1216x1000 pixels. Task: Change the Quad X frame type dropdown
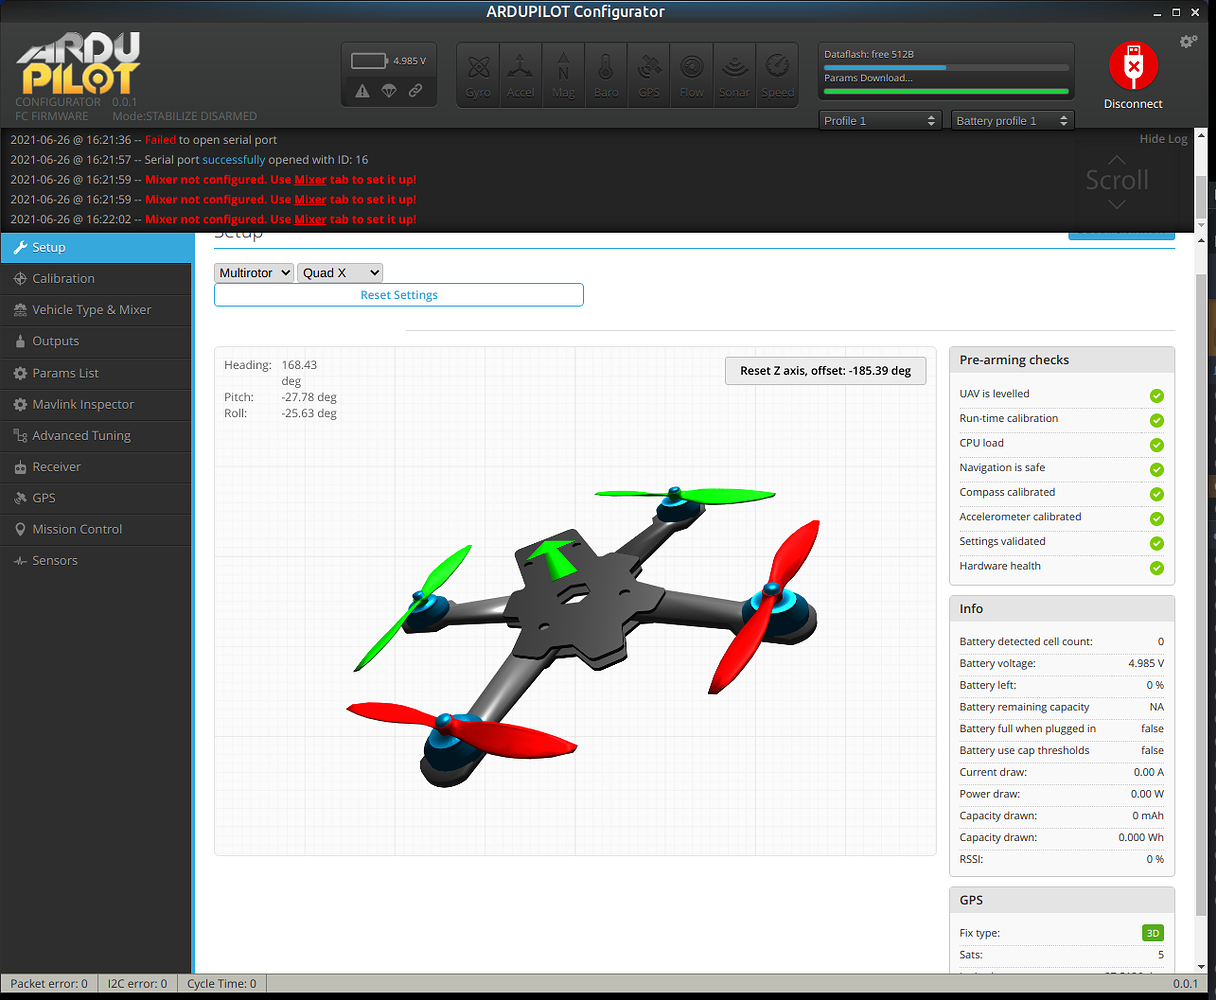pos(340,272)
